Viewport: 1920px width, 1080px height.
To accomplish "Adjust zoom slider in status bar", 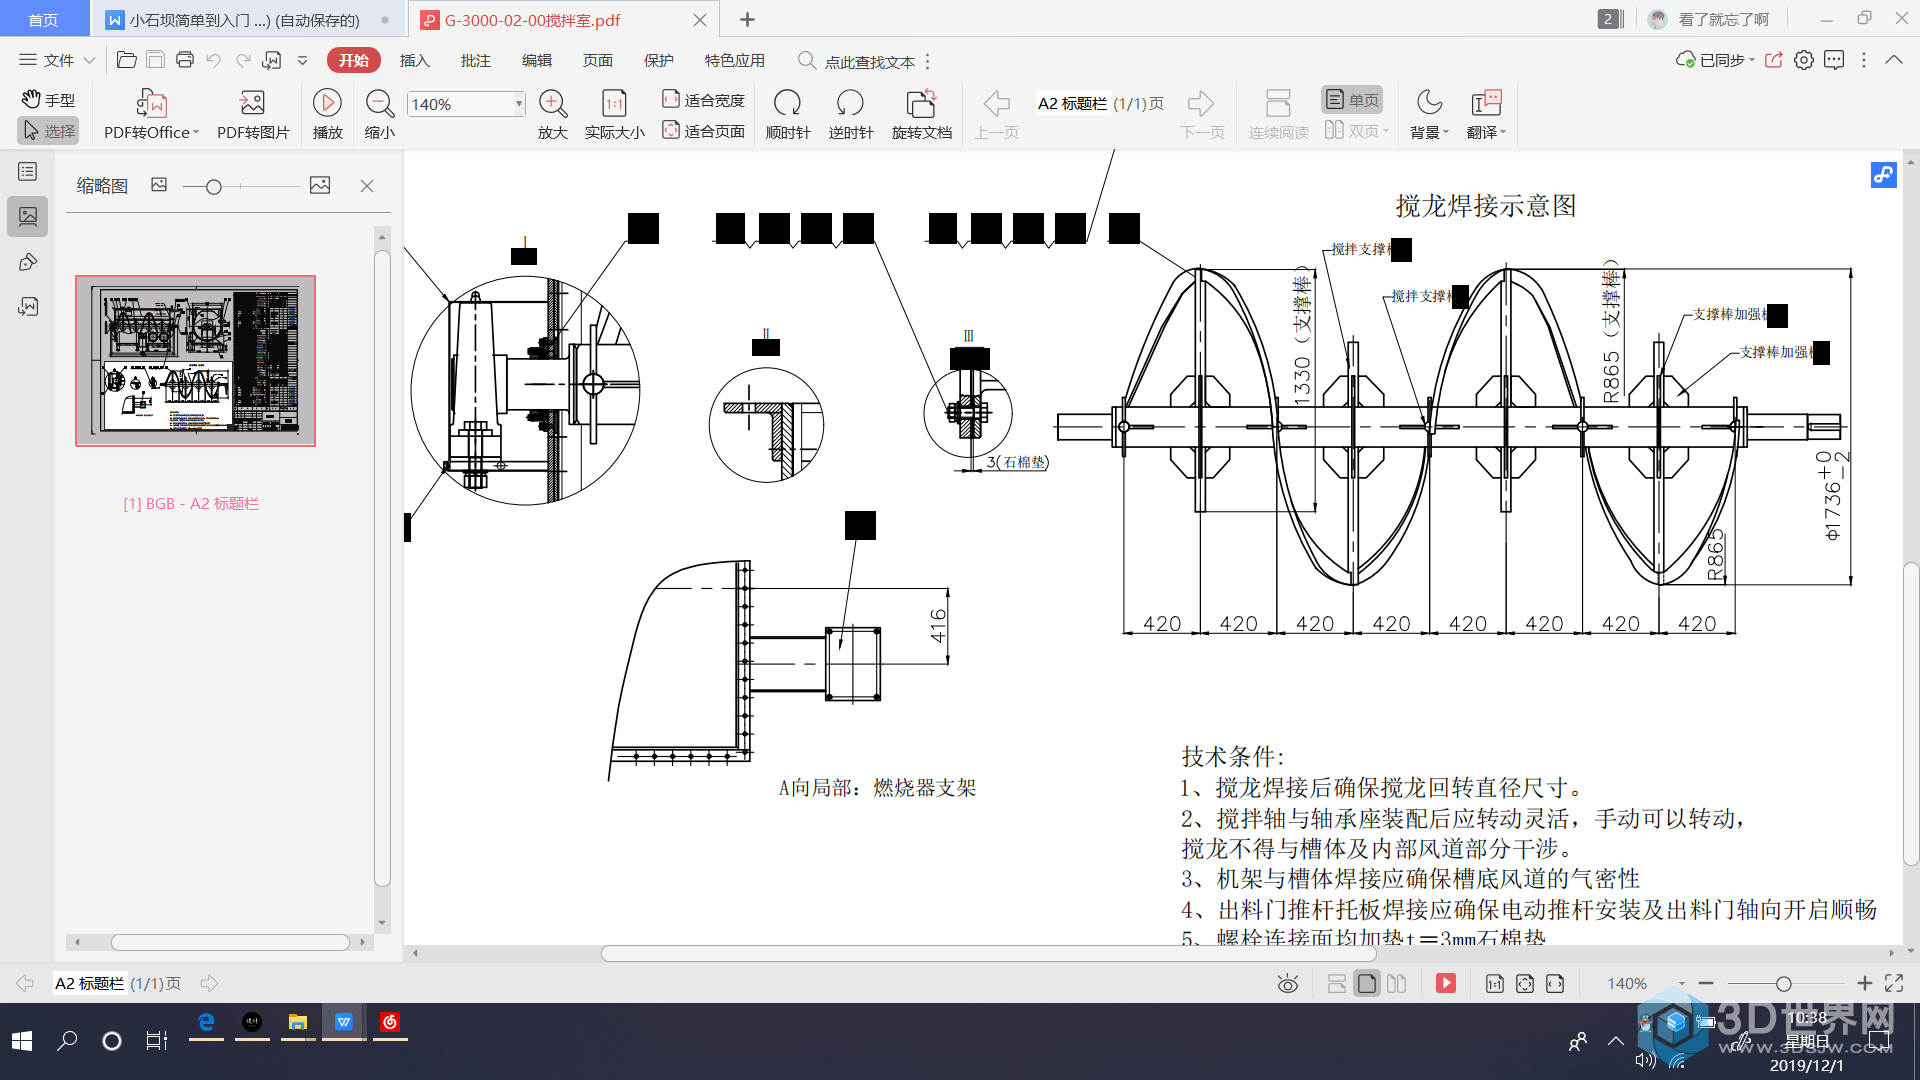I will point(1784,984).
